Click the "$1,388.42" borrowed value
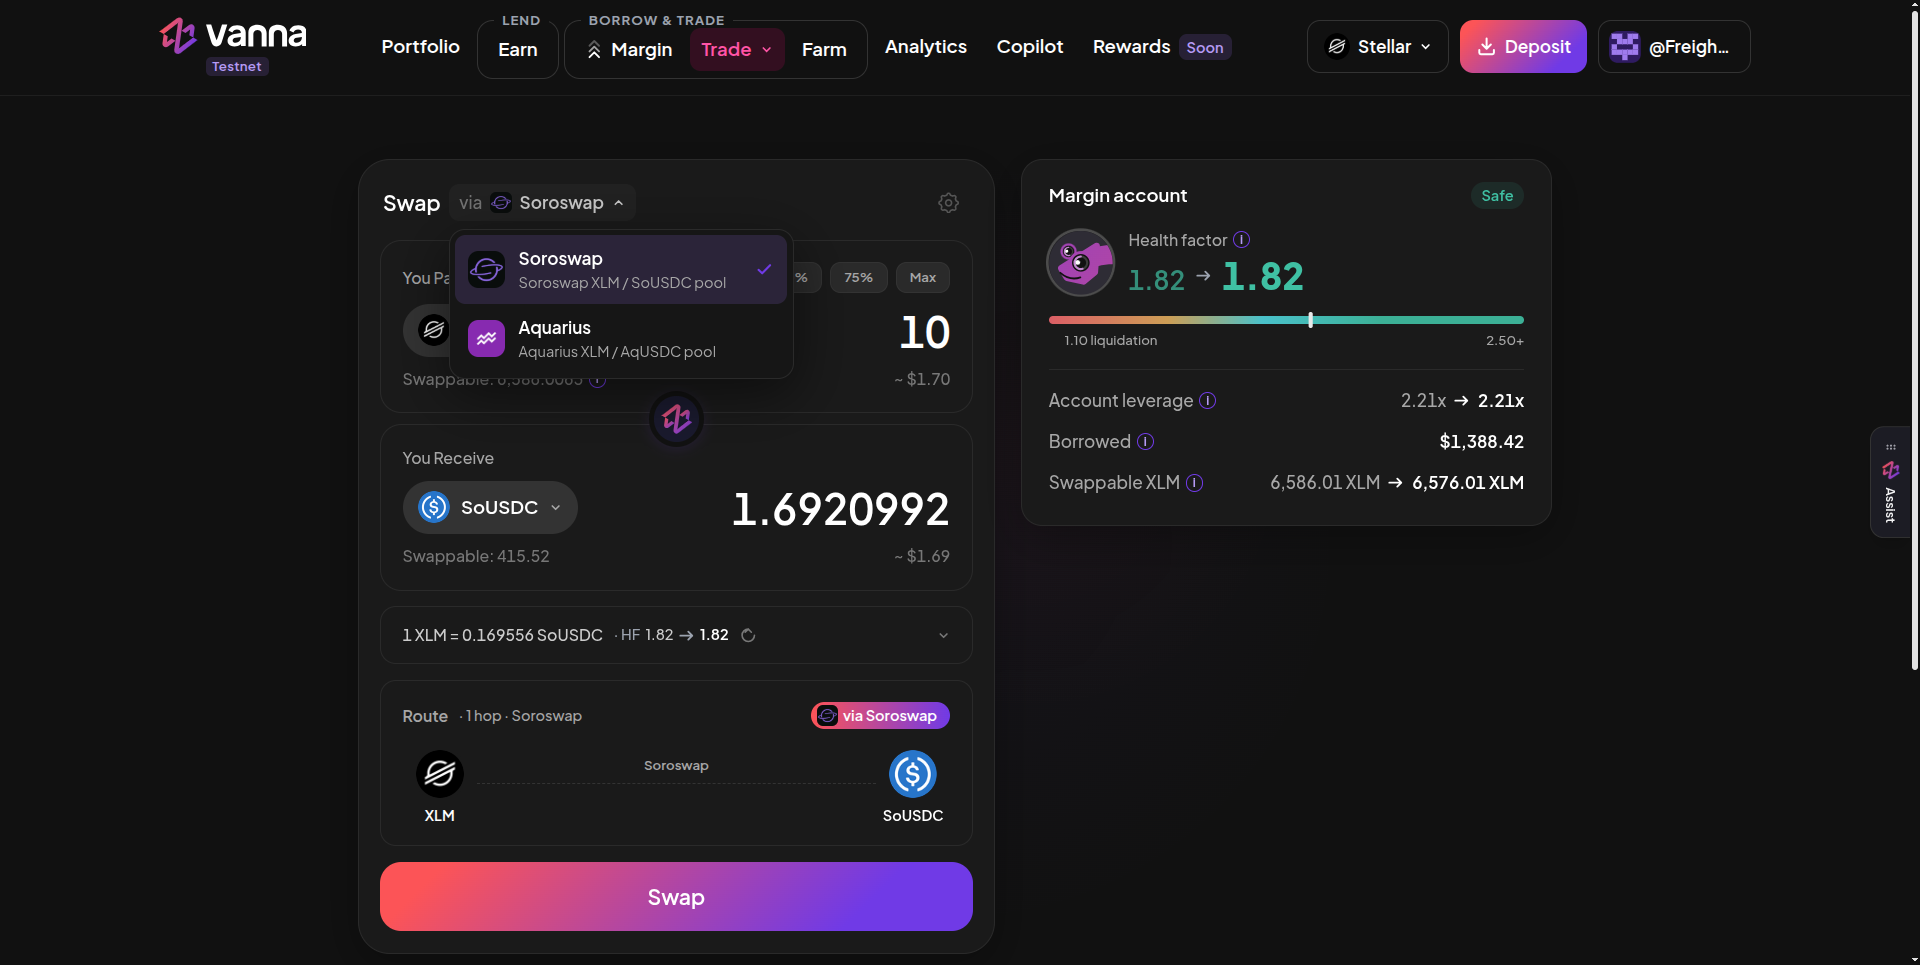 pyautogui.click(x=1481, y=442)
